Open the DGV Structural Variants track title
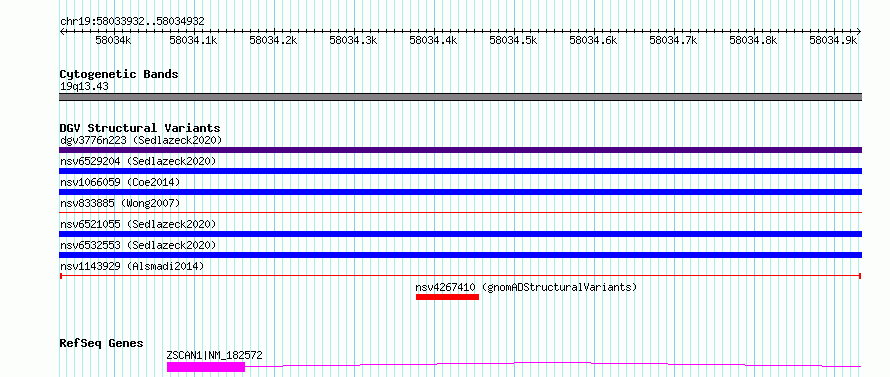 tap(140, 128)
